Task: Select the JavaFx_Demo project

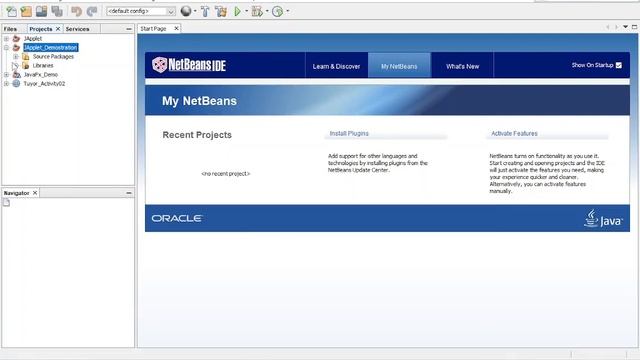Action: (40, 75)
